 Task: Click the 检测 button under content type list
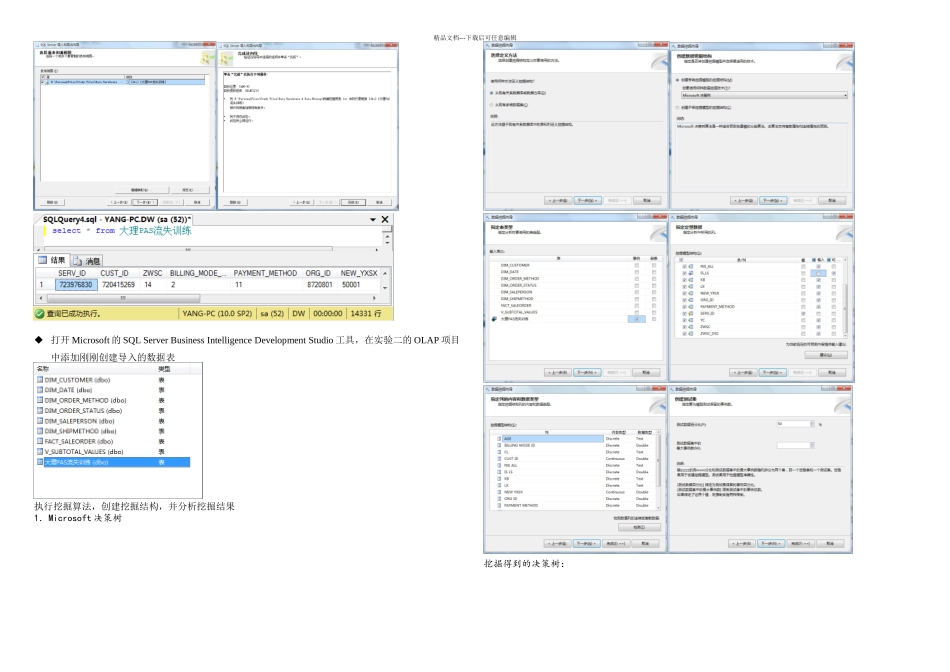point(639,527)
